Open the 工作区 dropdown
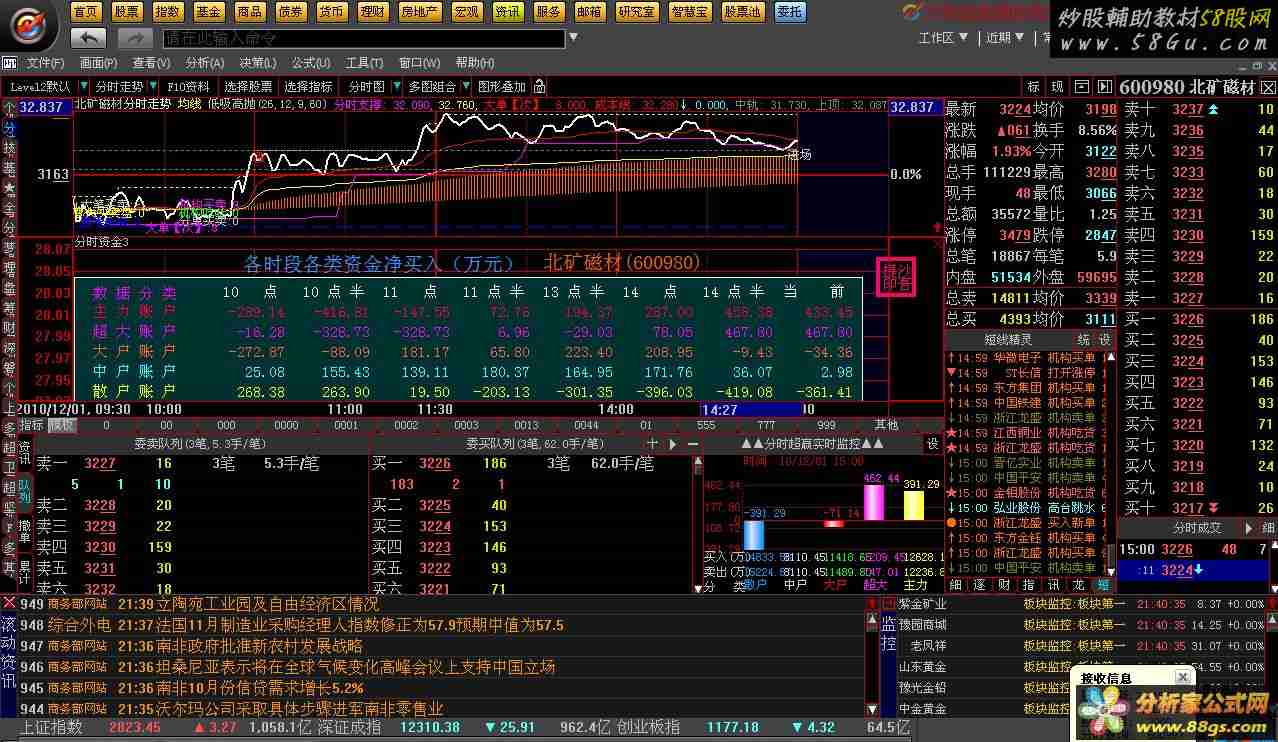The width and height of the screenshot is (1278, 742). pyautogui.click(x=943, y=38)
